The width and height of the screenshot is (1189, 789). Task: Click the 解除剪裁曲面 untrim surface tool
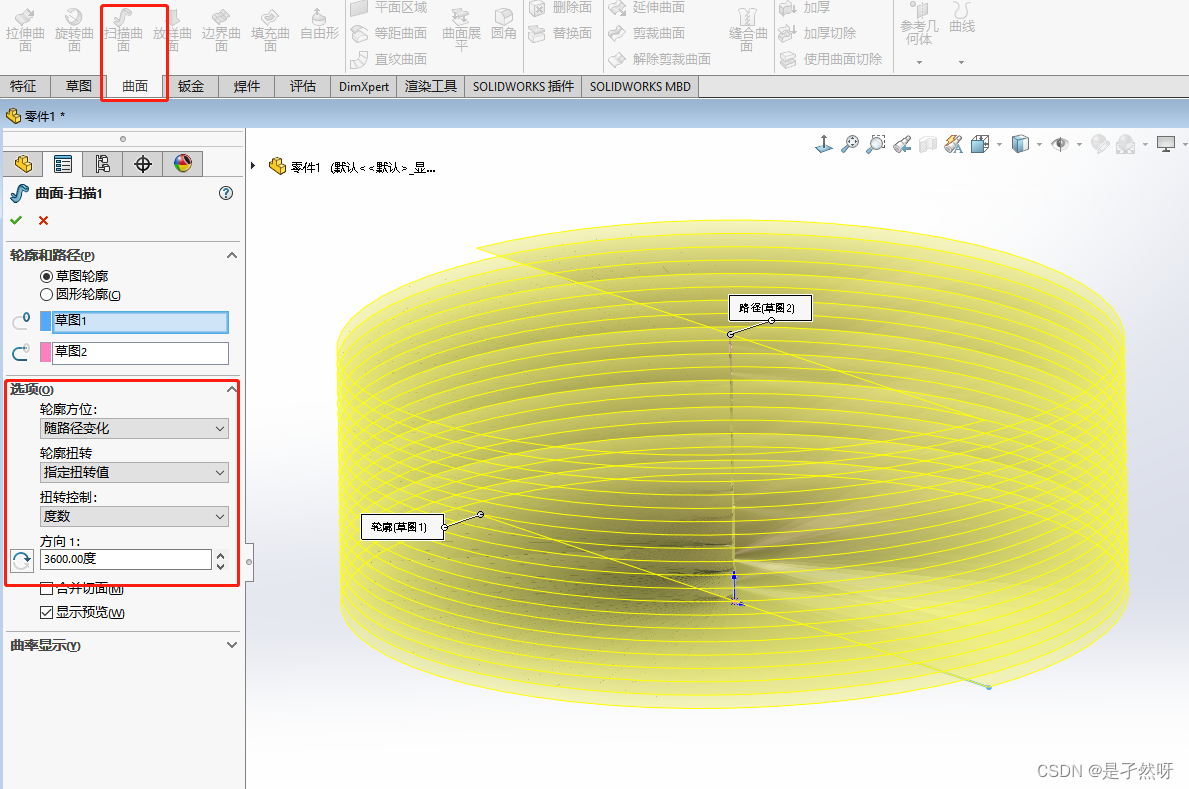click(660, 59)
